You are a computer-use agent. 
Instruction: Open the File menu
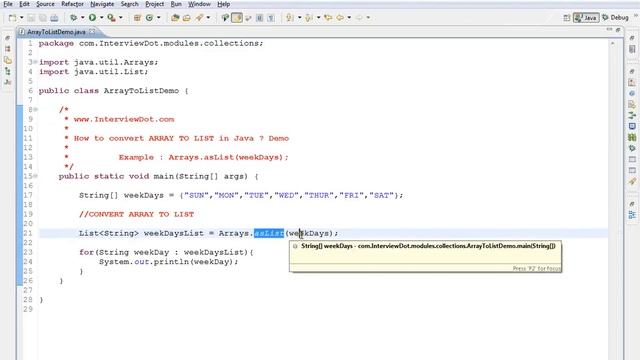point(8,4)
